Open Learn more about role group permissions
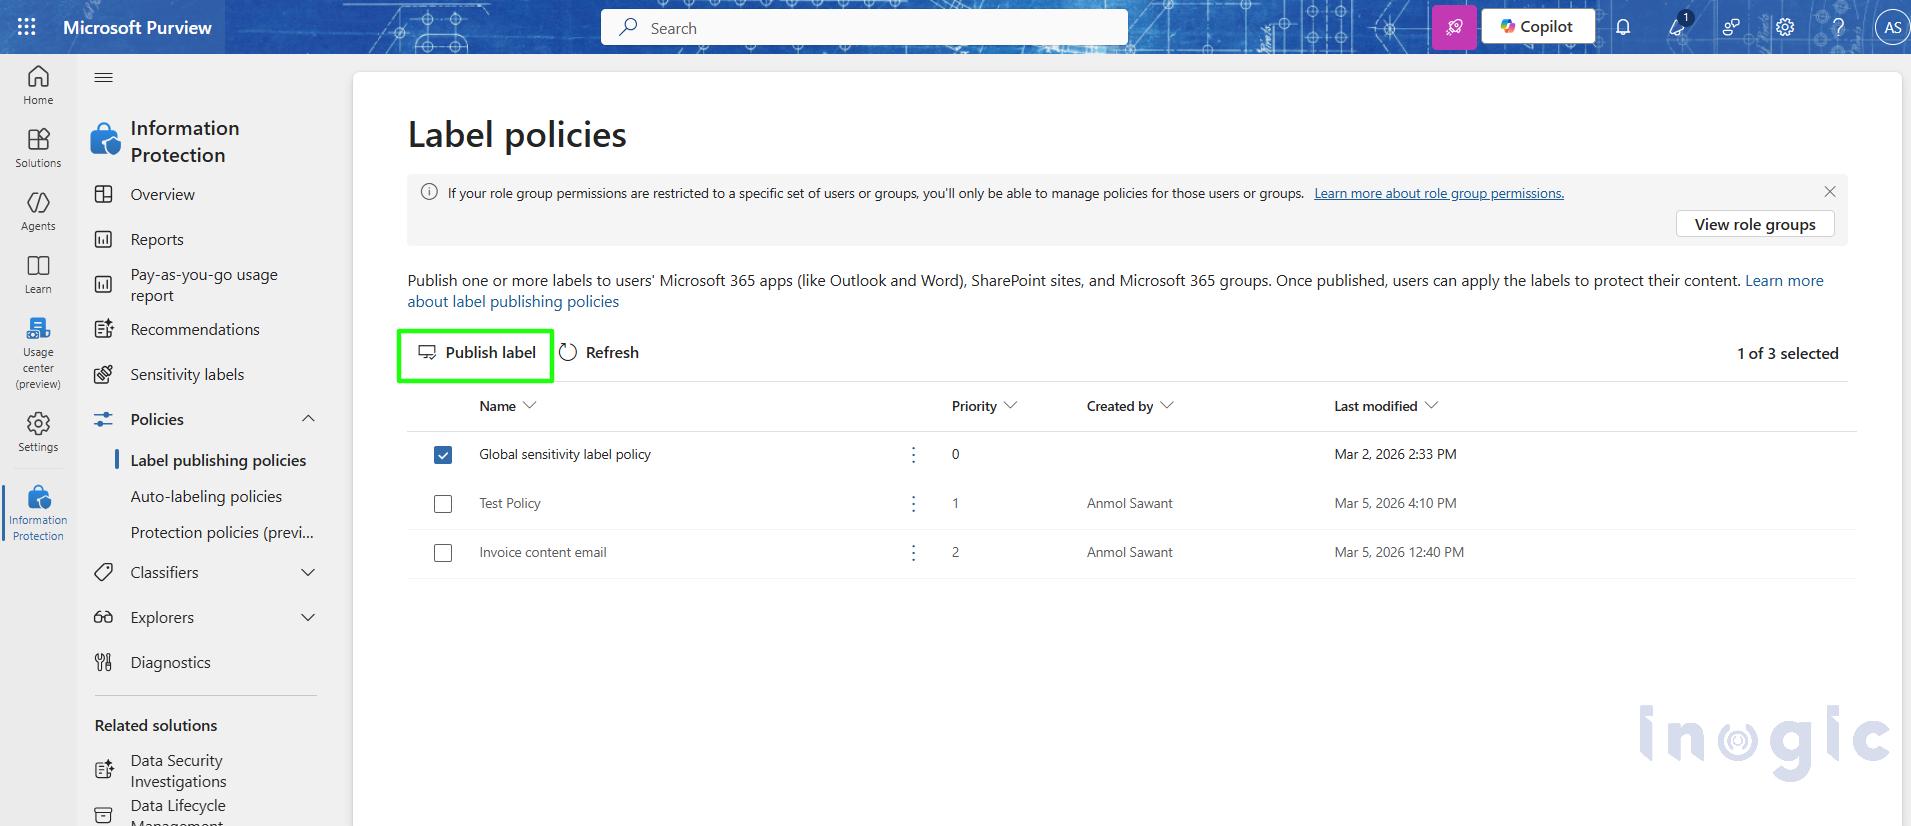Viewport: 1911px width, 826px height. [1439, 193]
